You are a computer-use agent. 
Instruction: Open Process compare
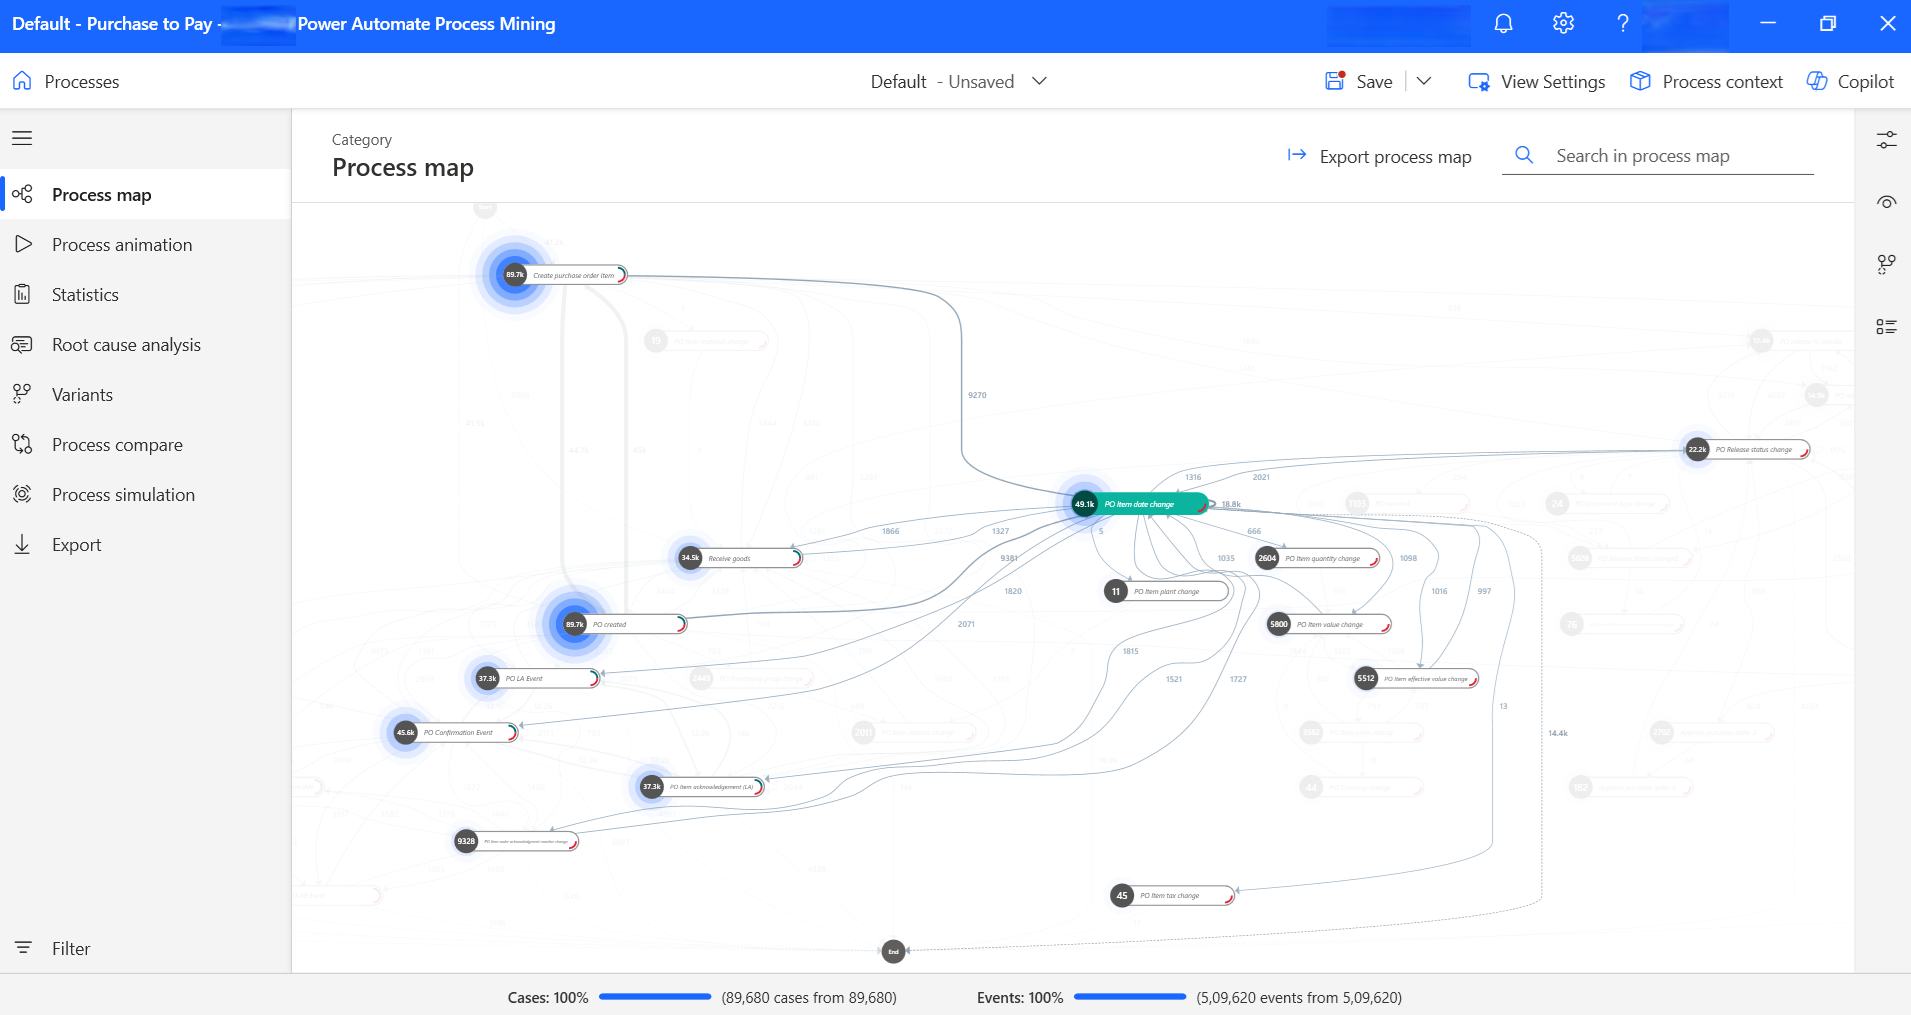click(x=117, y=444)
